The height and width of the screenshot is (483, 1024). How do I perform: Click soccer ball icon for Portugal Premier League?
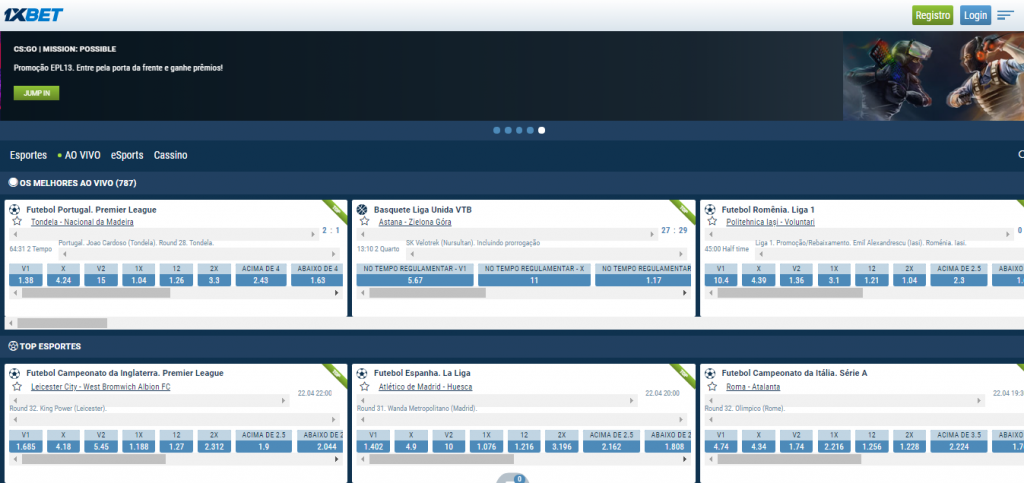click(x=15, y=210)
